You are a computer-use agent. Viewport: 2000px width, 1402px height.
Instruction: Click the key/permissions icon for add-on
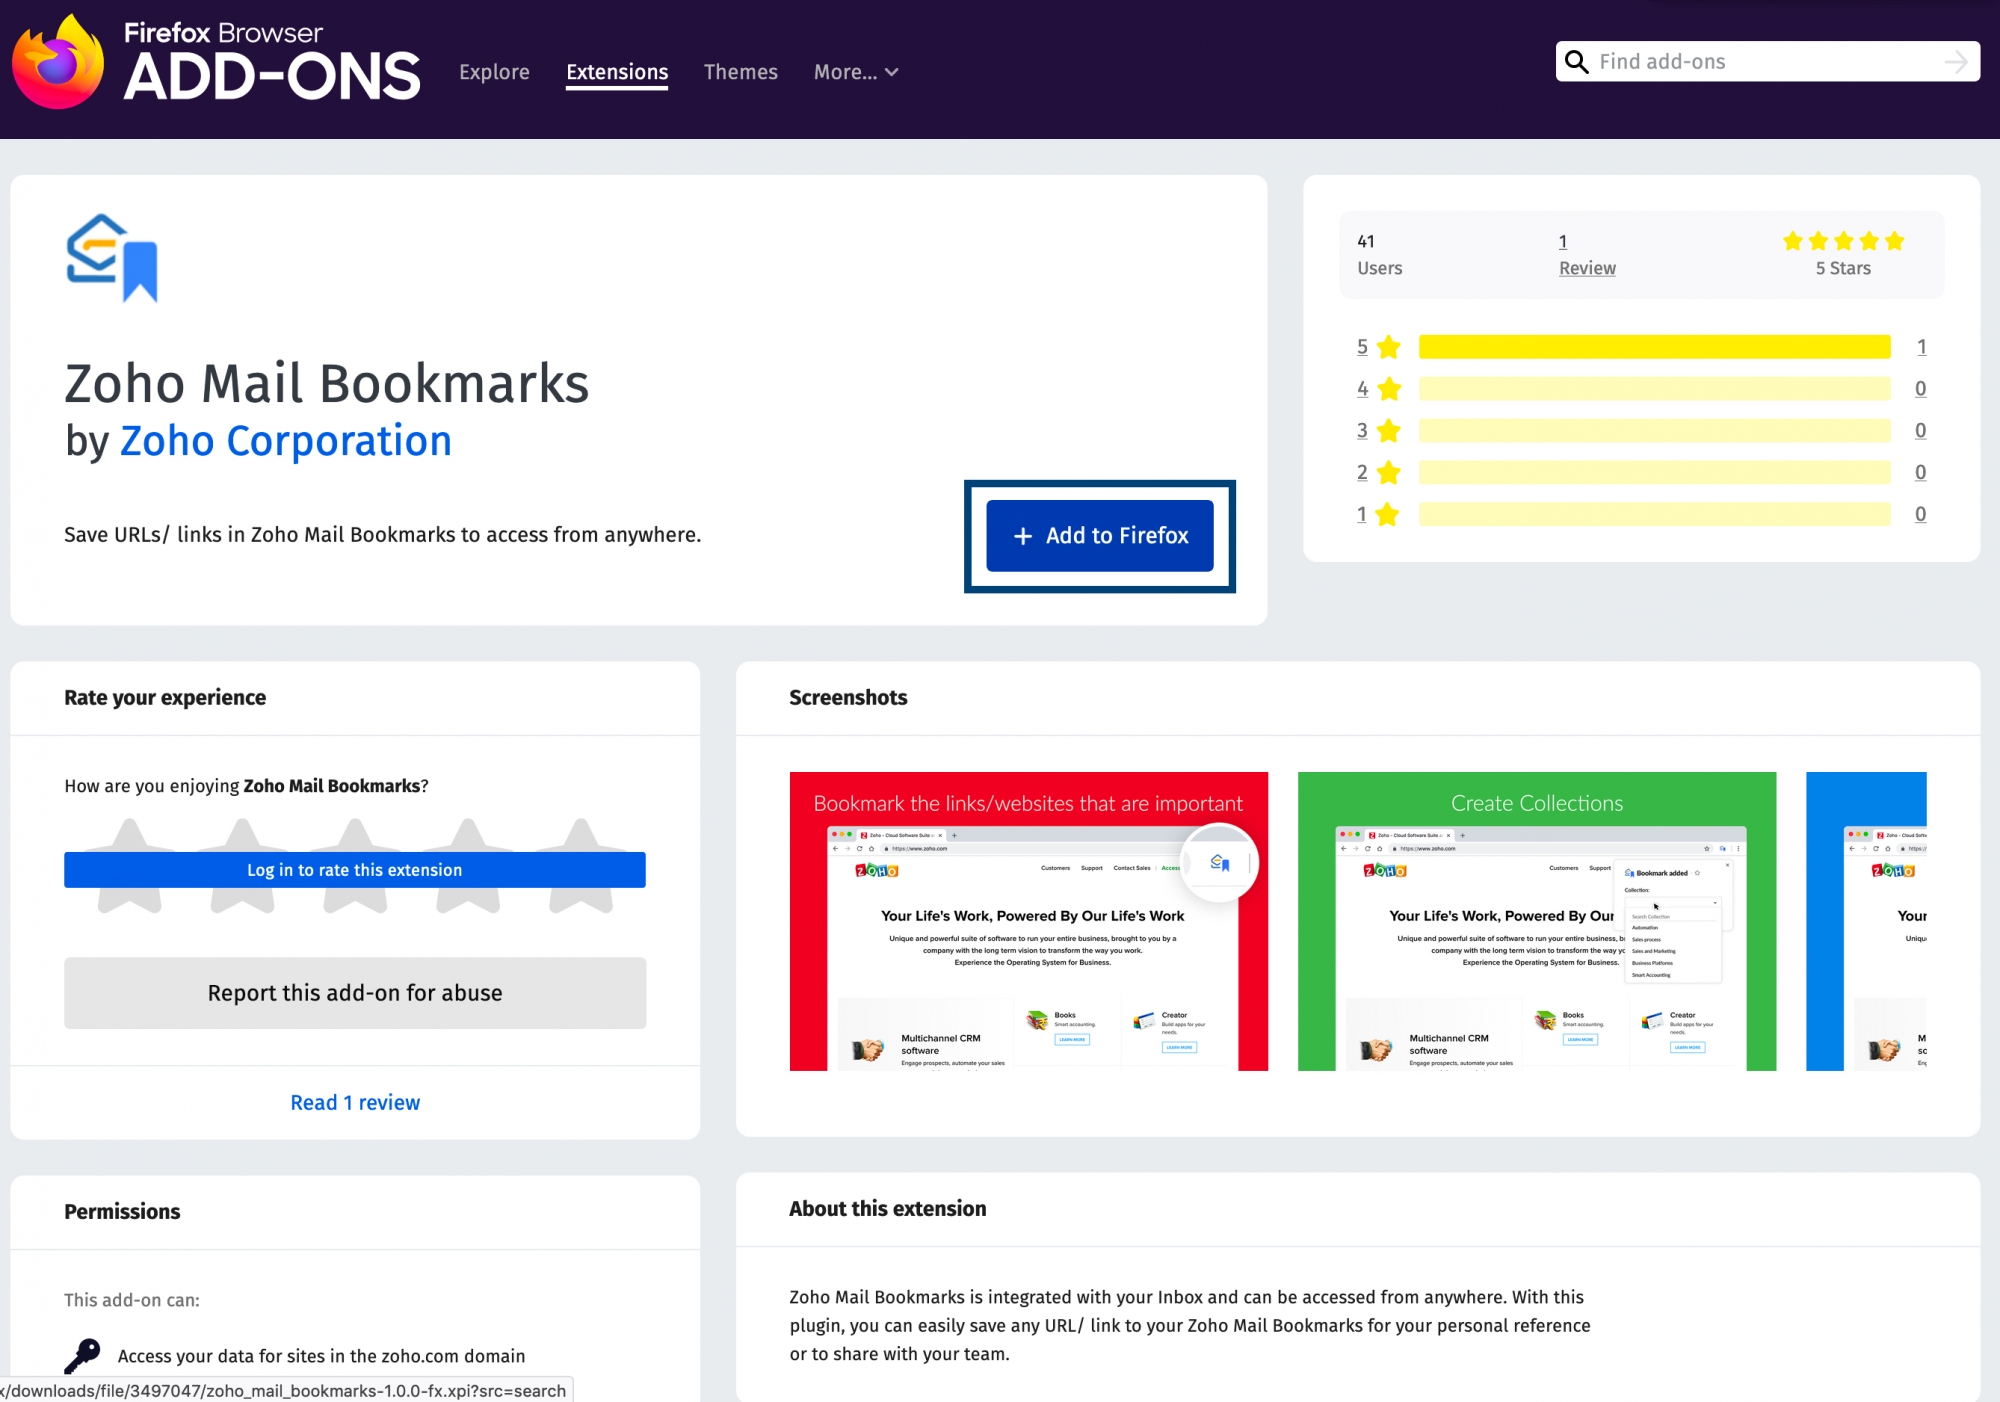coord(82,1355)
